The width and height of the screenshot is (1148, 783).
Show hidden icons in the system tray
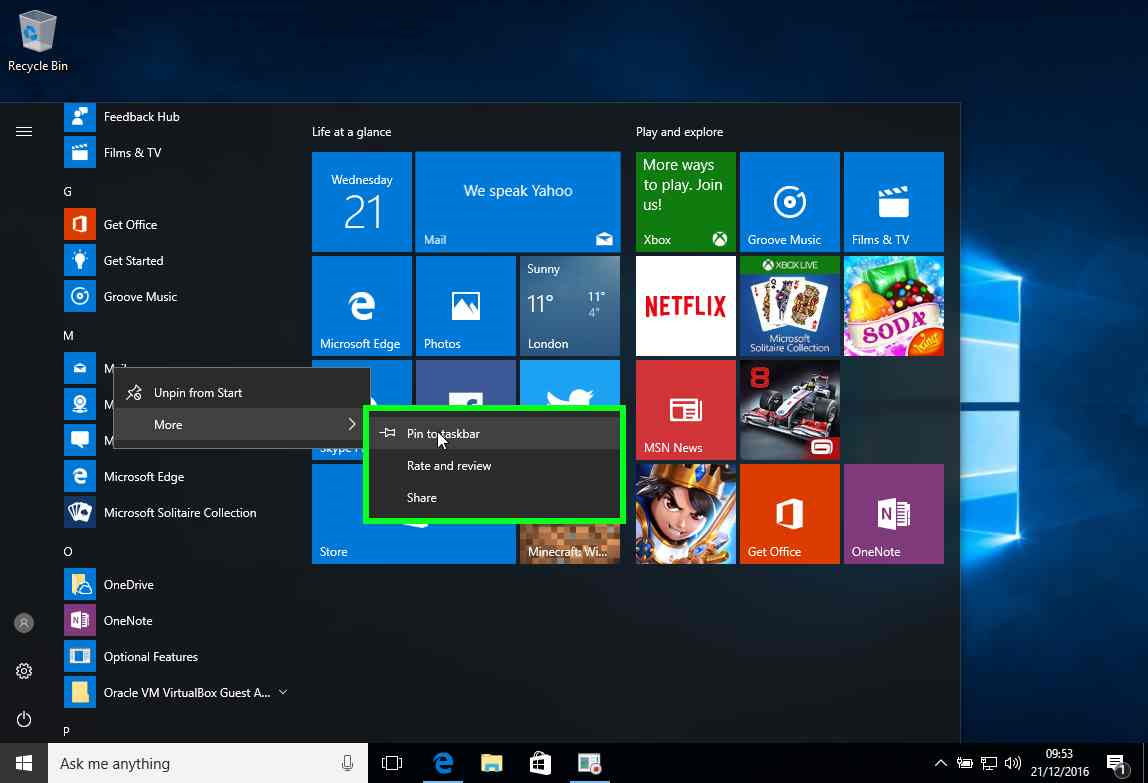coord(941,763)
